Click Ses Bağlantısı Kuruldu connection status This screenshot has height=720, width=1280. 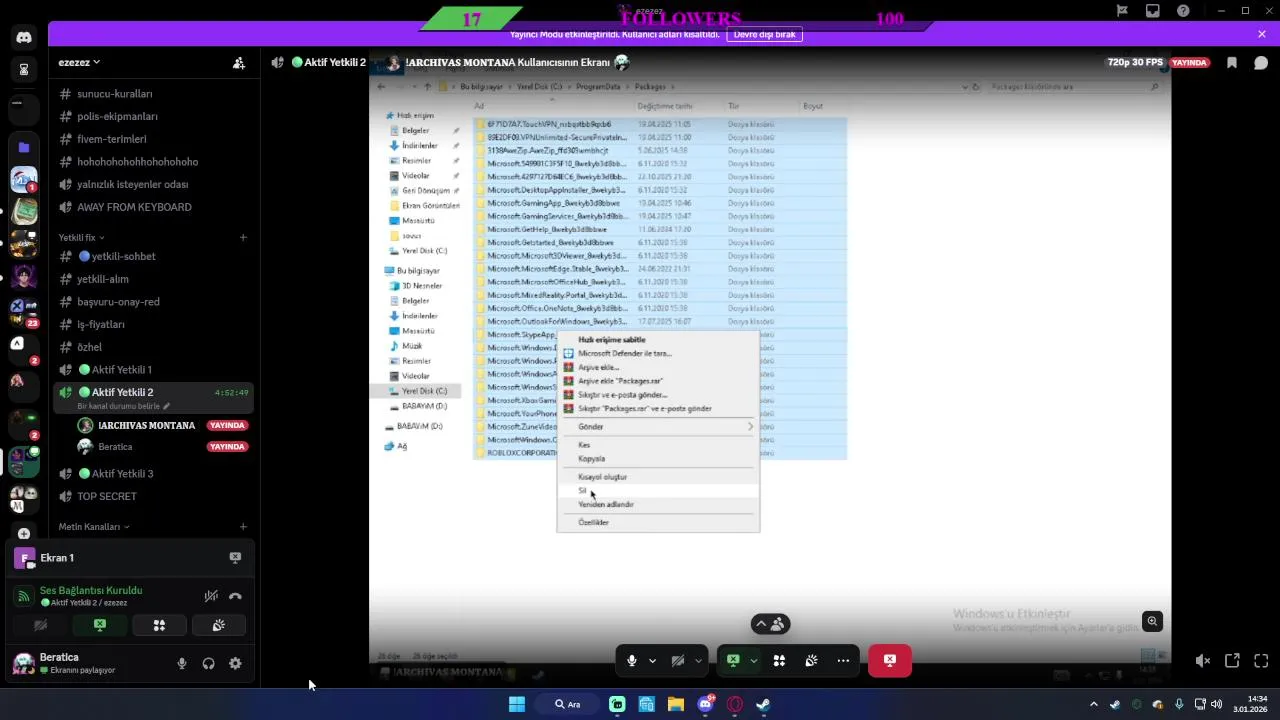[x=91, y=590]
